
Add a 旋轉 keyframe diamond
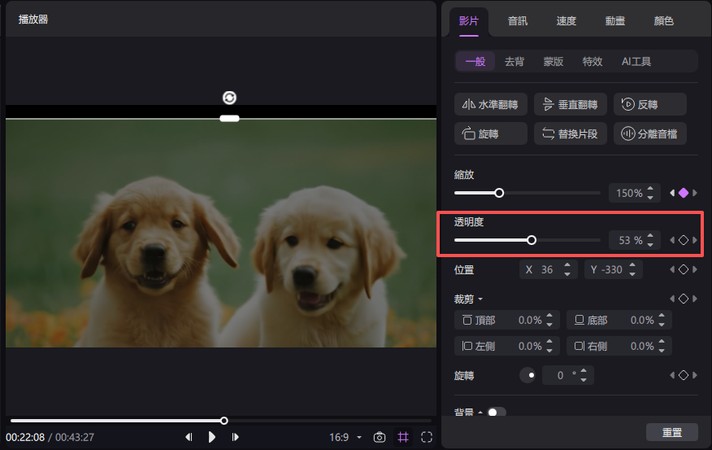click(x=683, y=375)
